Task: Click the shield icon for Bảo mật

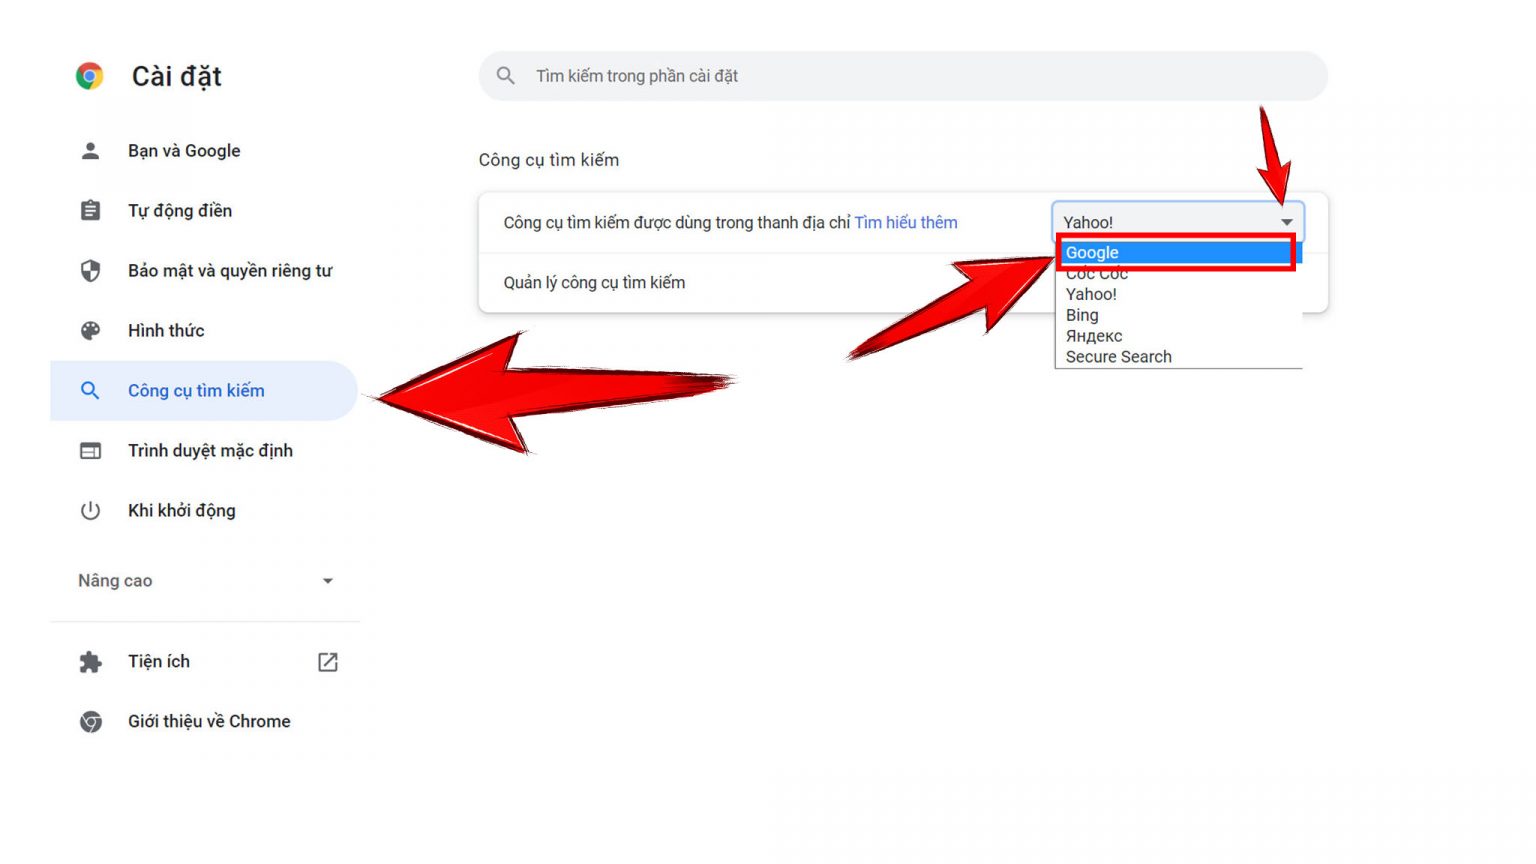Action: [90, 271]
